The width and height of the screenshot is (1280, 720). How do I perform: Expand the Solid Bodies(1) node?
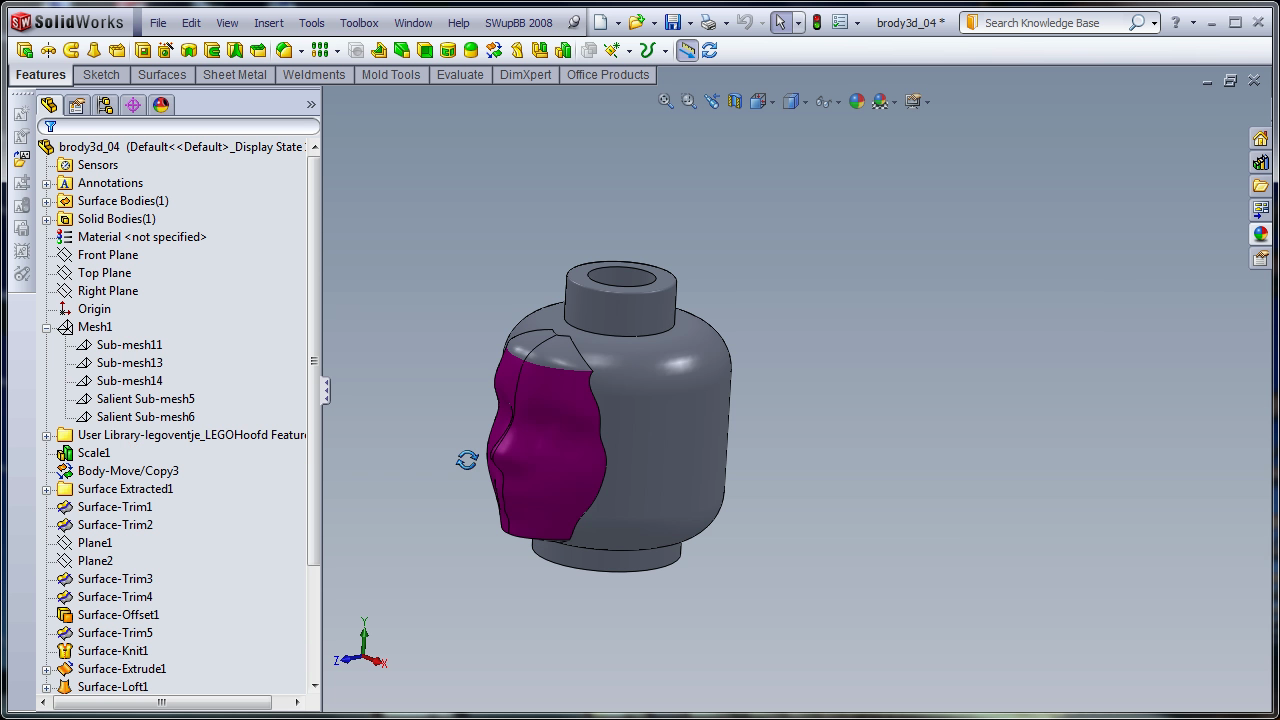tap(47, 219)
